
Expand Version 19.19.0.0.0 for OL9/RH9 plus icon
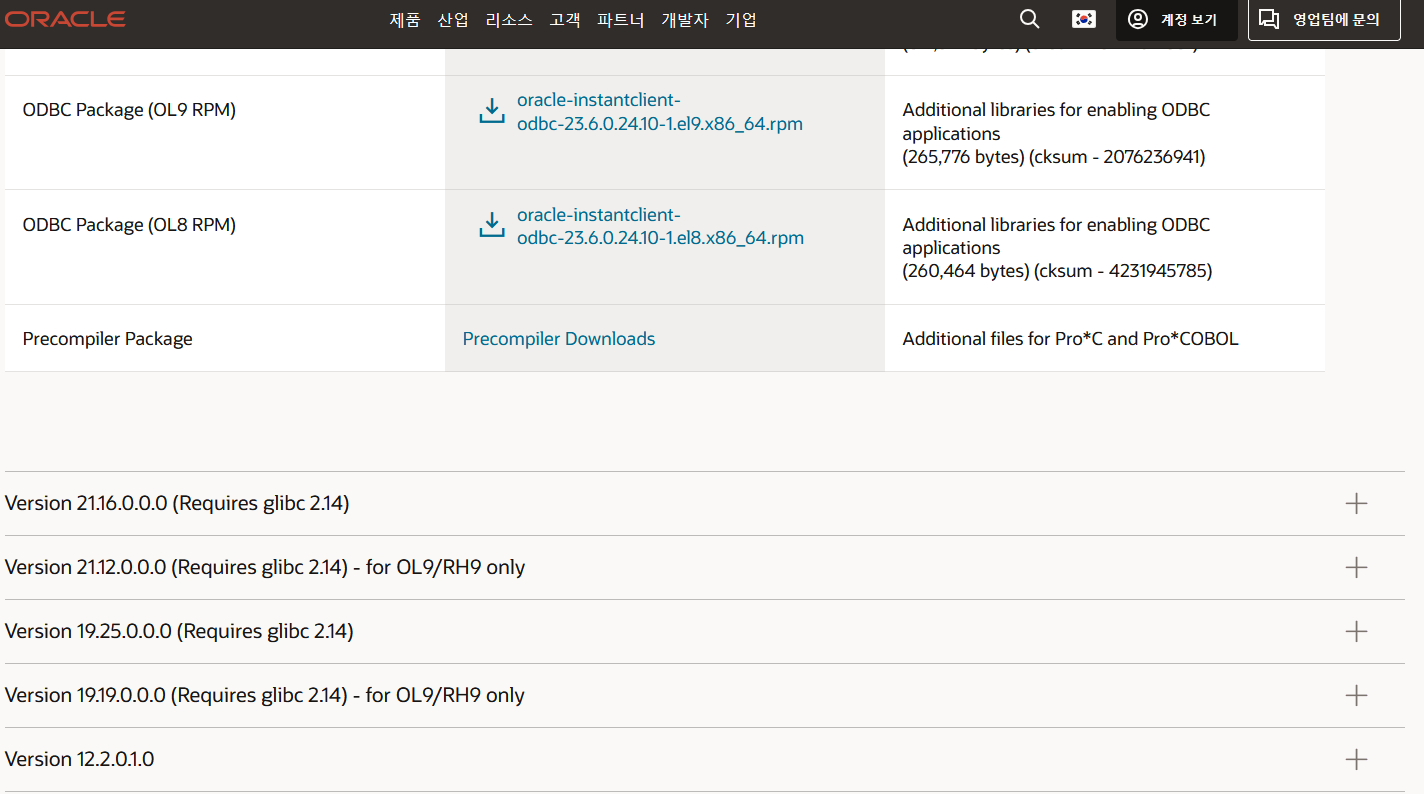click(1356, 695)
